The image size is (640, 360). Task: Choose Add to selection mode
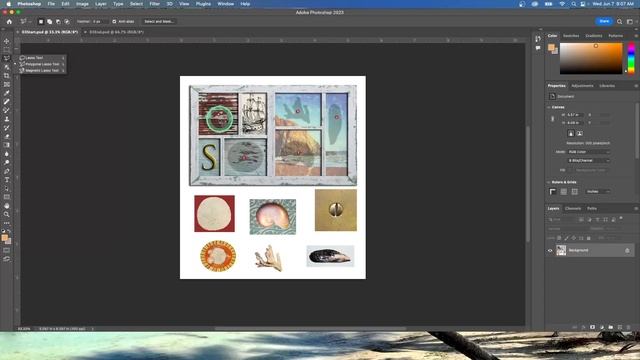coord(49,21)
